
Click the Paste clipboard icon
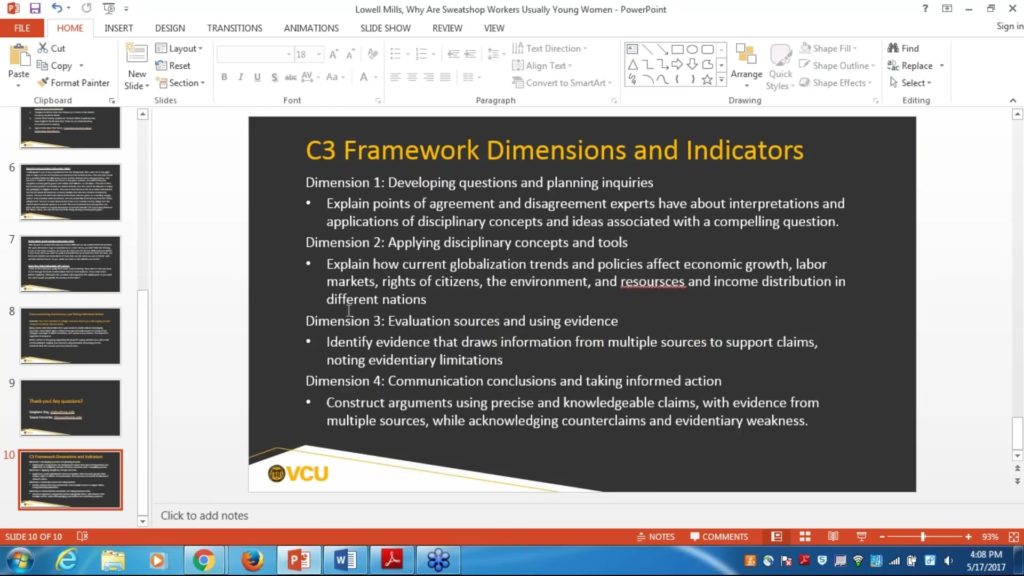coord(18,58)
